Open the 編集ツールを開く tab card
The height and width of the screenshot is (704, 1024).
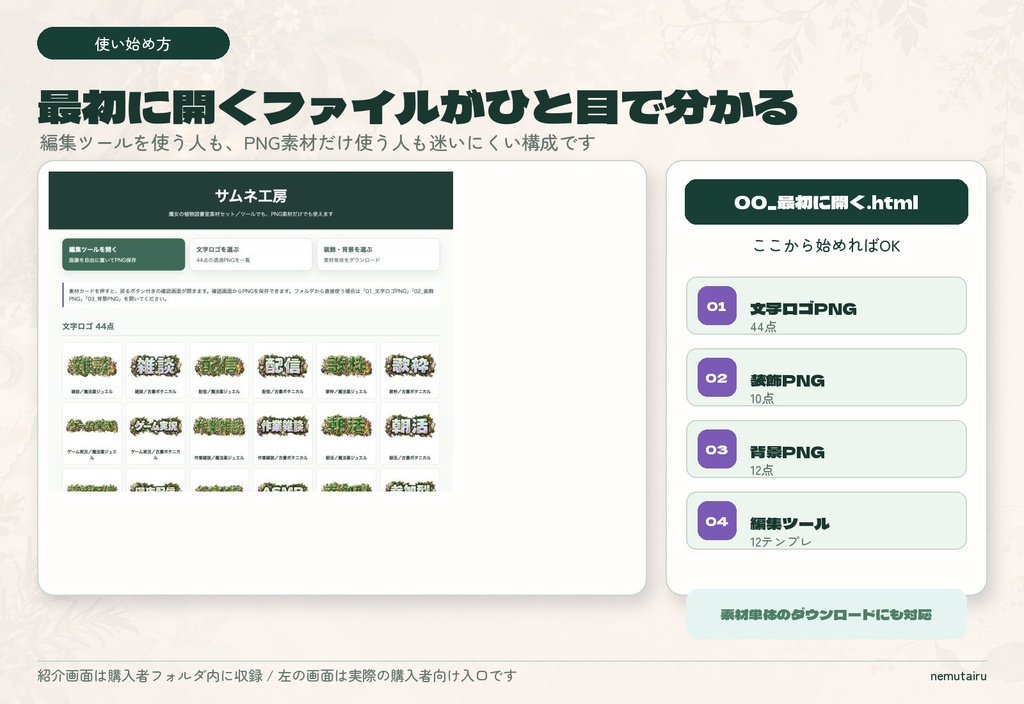(x=123, y=254)
